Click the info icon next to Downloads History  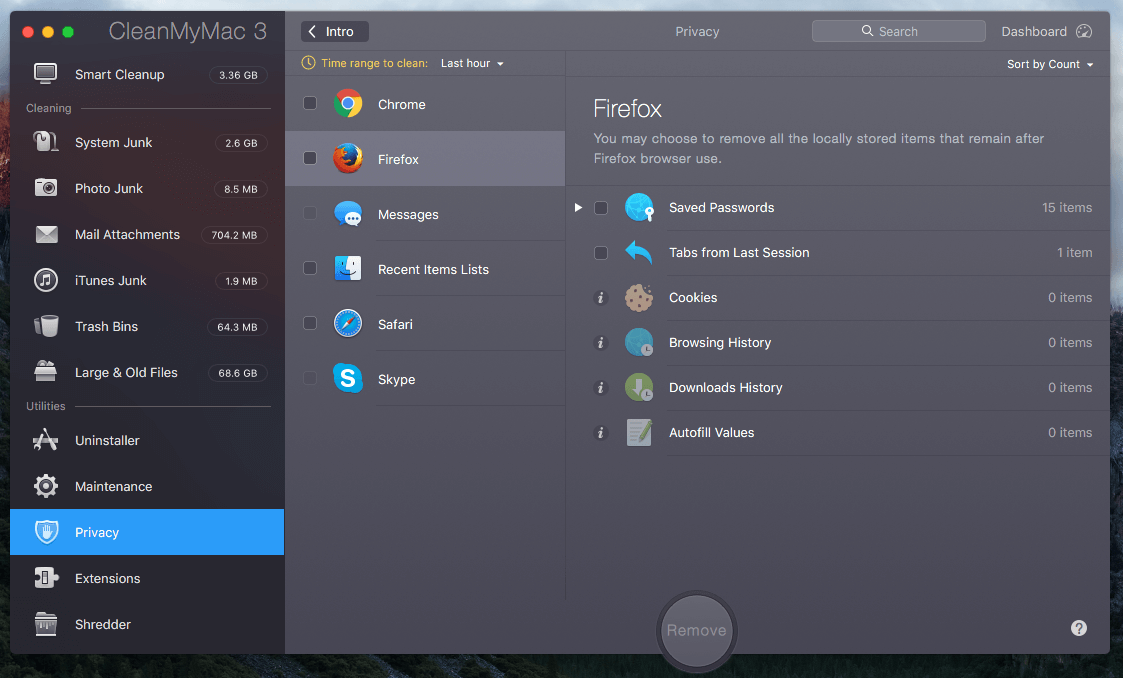pos(601,387)
